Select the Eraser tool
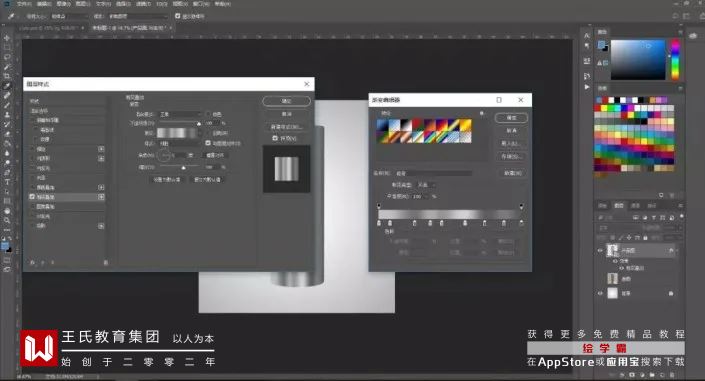 (7, 134)
